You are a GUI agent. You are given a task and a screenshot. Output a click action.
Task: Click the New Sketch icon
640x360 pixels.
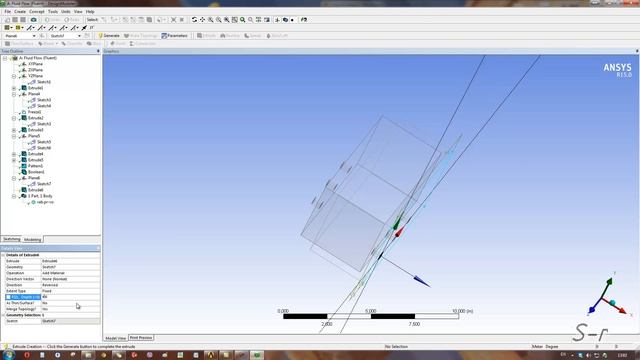click(x=87, y=36)
